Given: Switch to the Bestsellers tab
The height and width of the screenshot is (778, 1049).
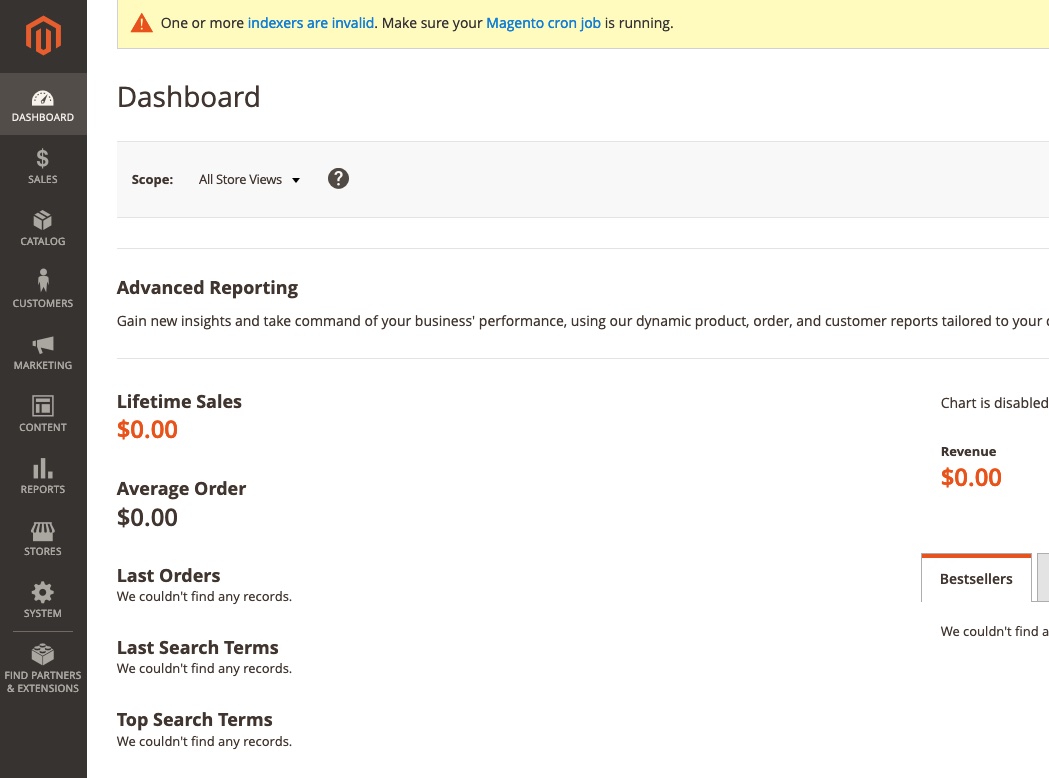Looking at the screenshot, I should coord(975,578).
